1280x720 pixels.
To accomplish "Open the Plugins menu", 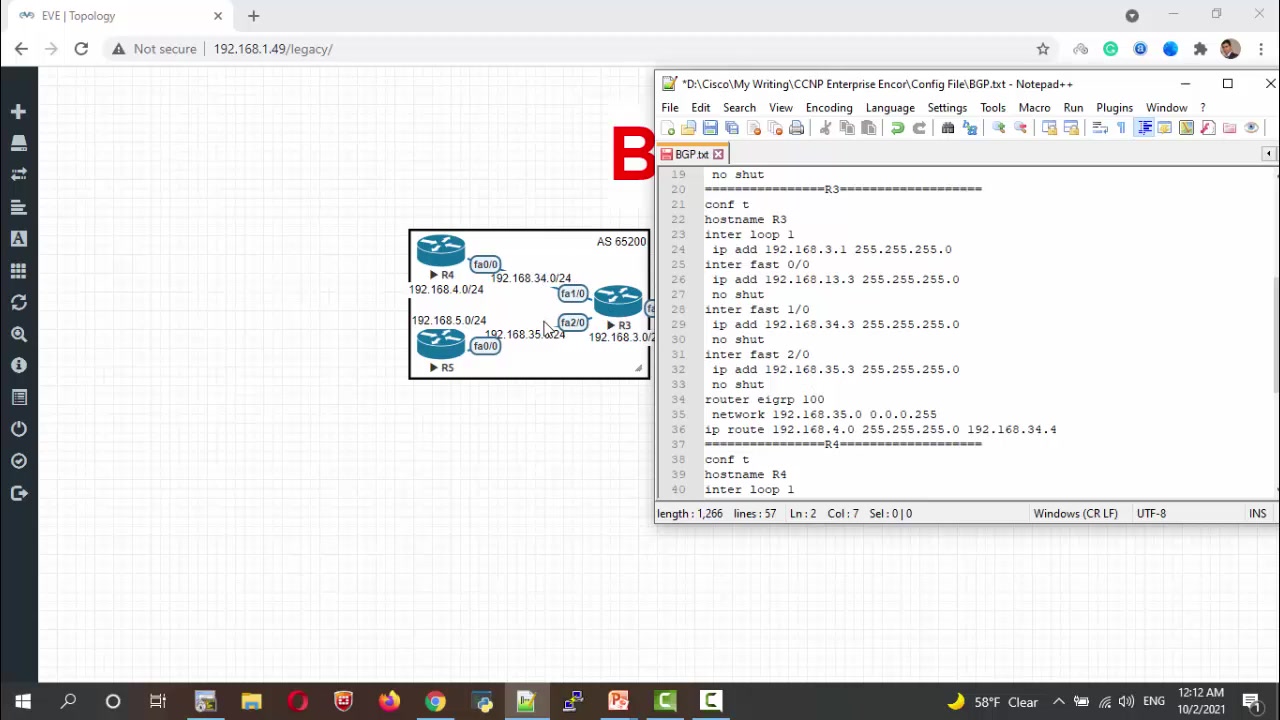I will coord(1114,108).
